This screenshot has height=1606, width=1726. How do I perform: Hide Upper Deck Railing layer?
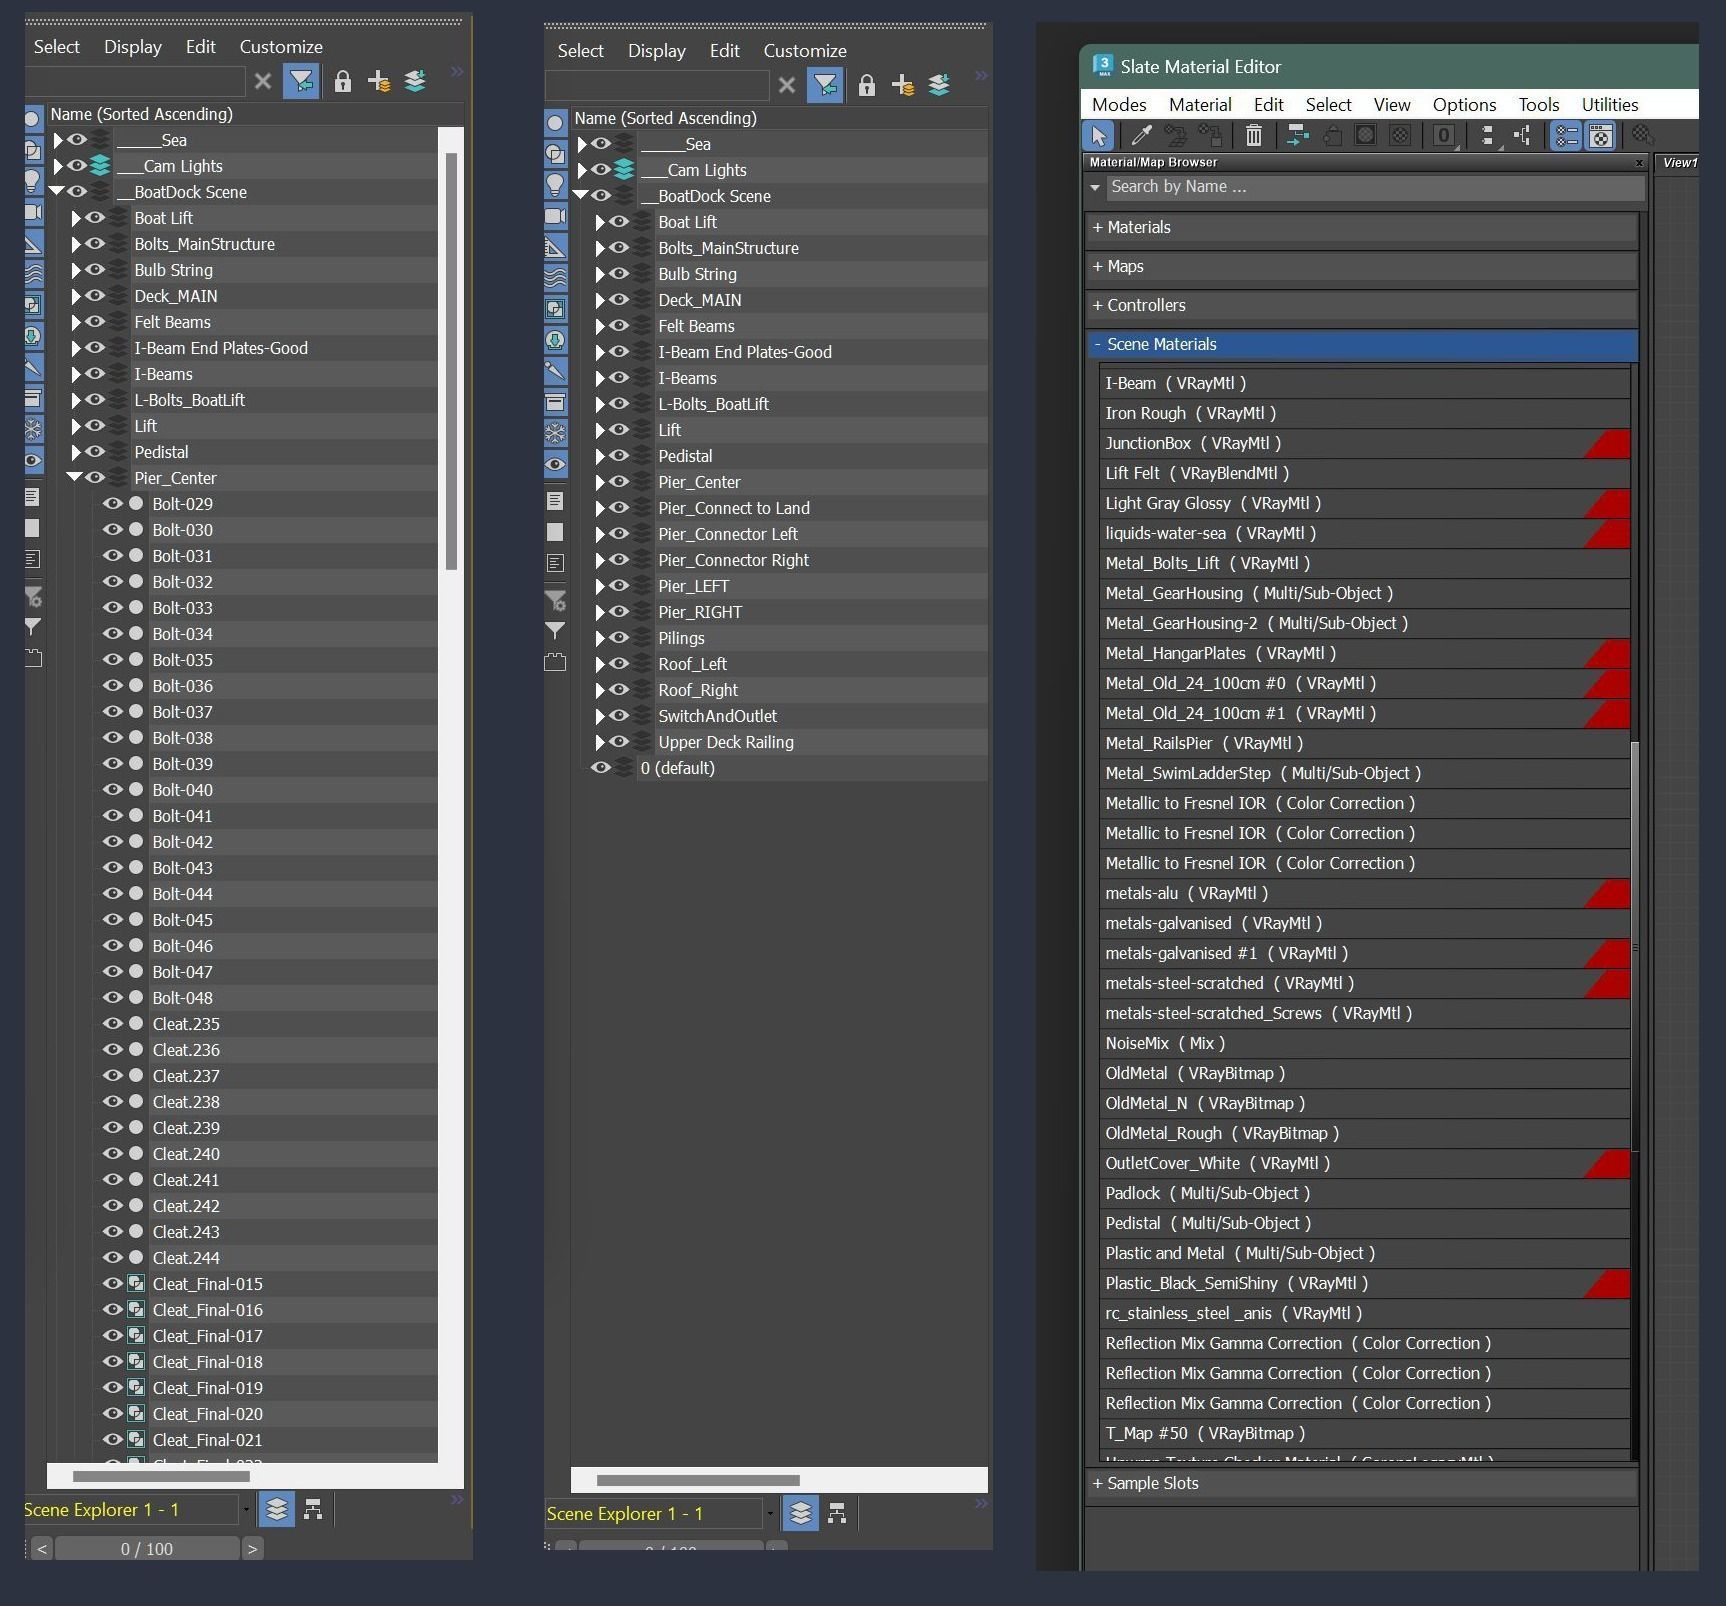(x=619, y=742)
